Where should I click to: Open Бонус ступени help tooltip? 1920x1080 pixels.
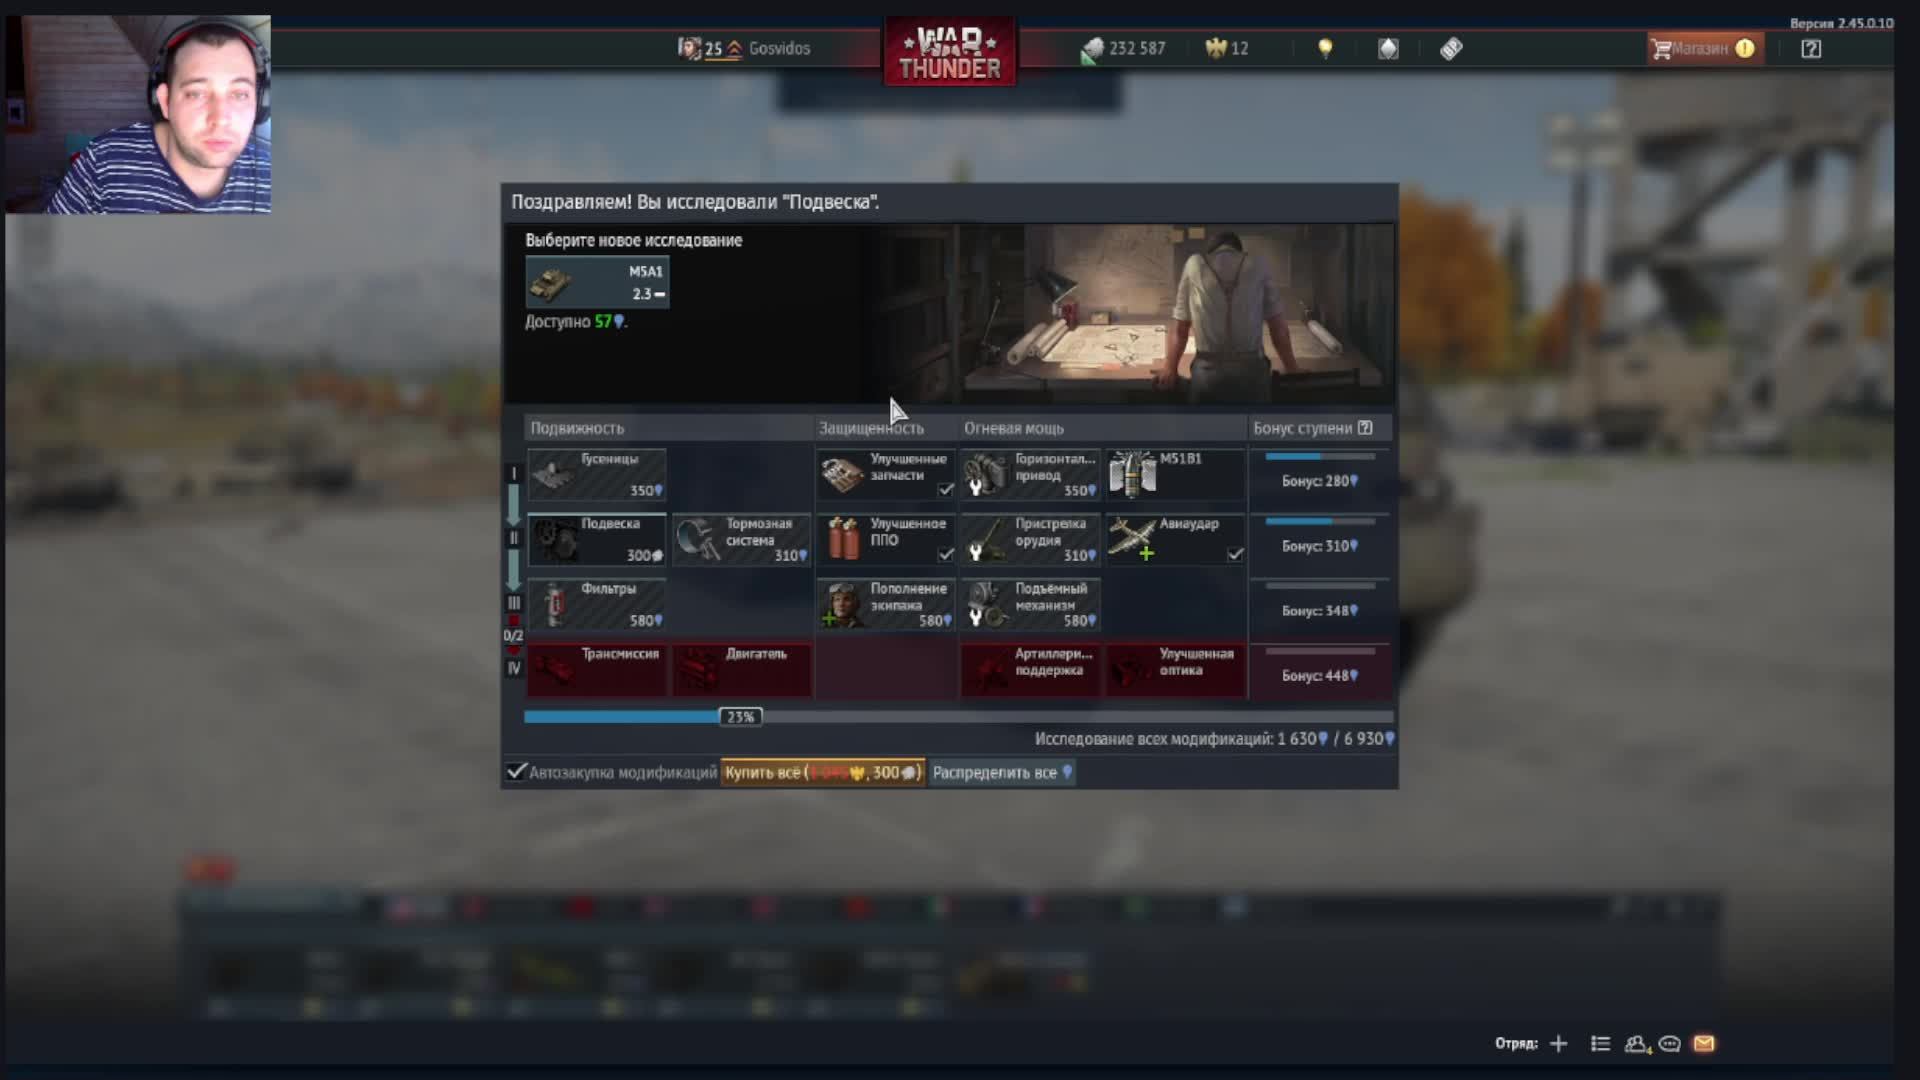point(1365,428)
